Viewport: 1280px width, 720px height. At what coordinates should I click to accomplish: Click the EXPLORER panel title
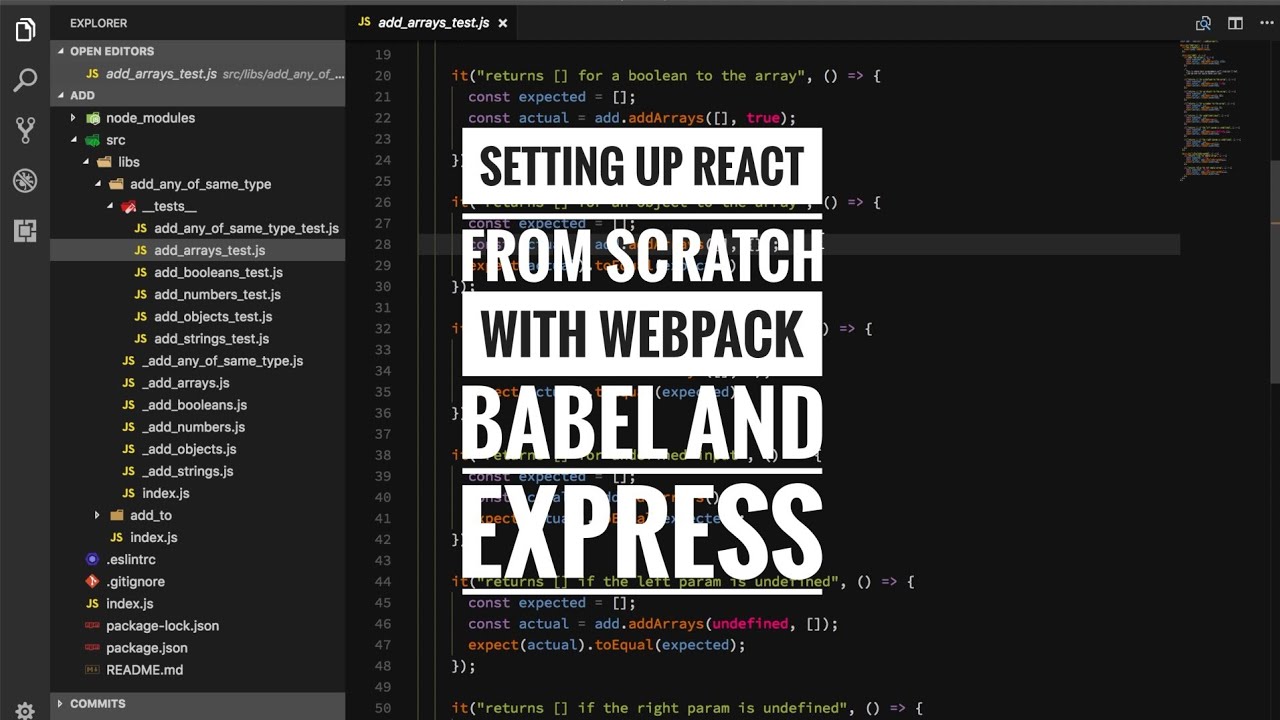click(98, 23)
